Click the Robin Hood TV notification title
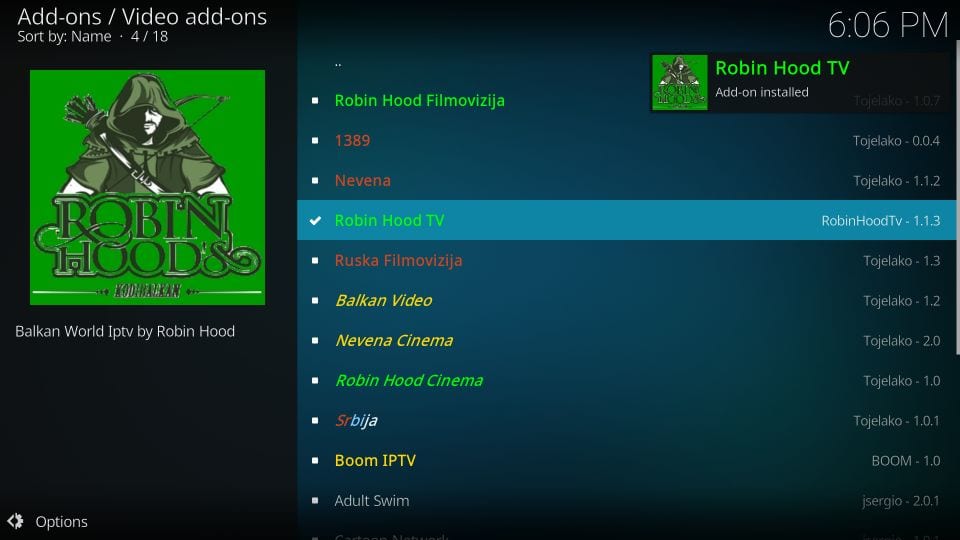The width and height of the screenshot is (960, 540). [x=782, y=68]
